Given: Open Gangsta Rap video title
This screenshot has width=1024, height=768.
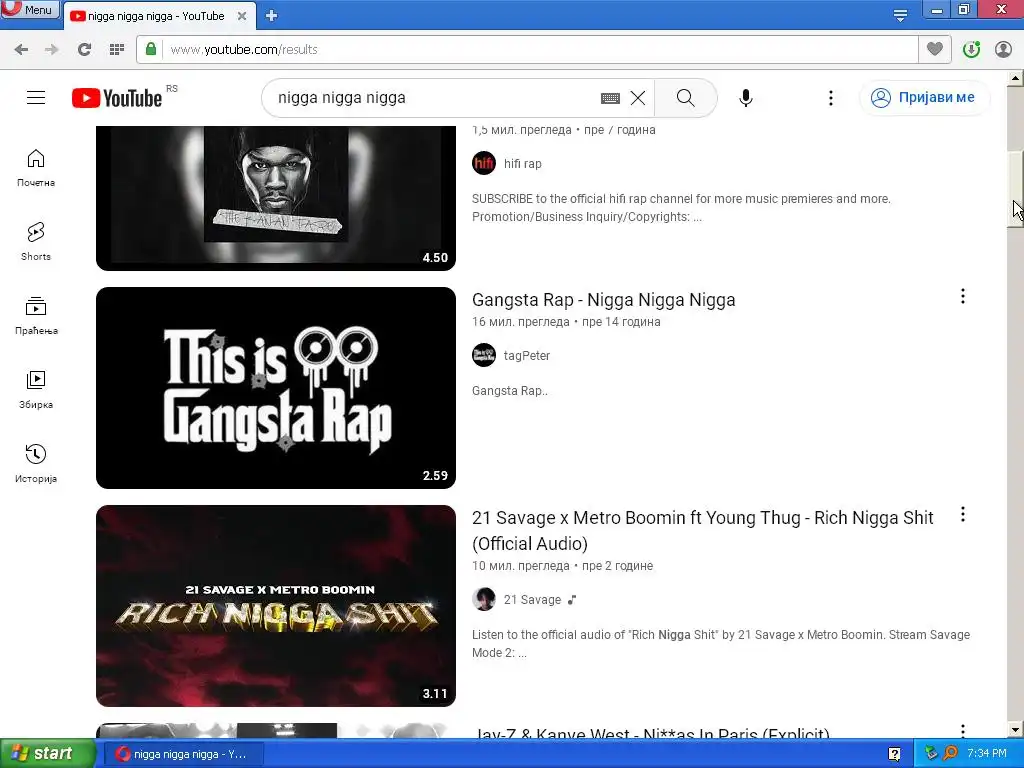Looking at the screenshot, I should (603, 300).
